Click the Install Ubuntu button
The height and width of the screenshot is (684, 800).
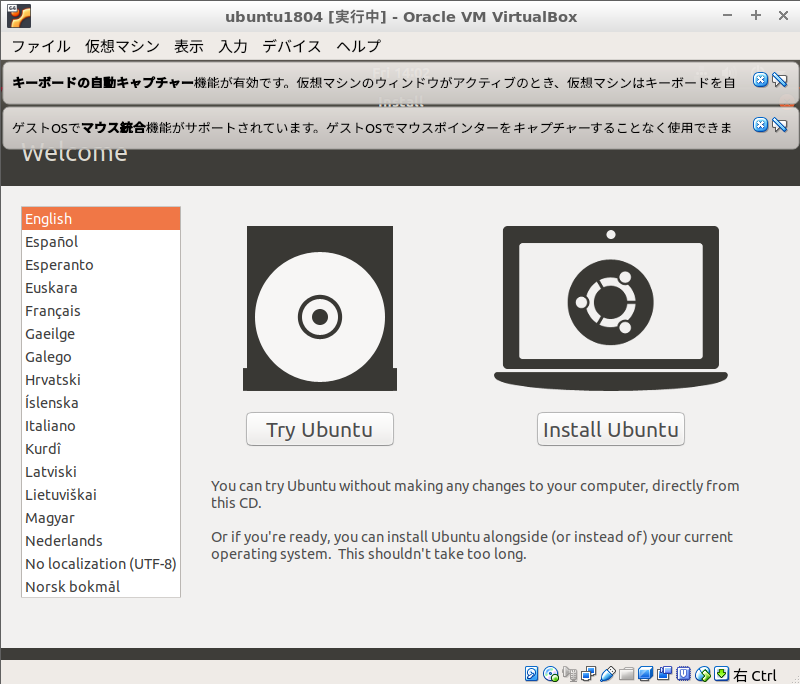pyautogui.click(x=611, y=429)
